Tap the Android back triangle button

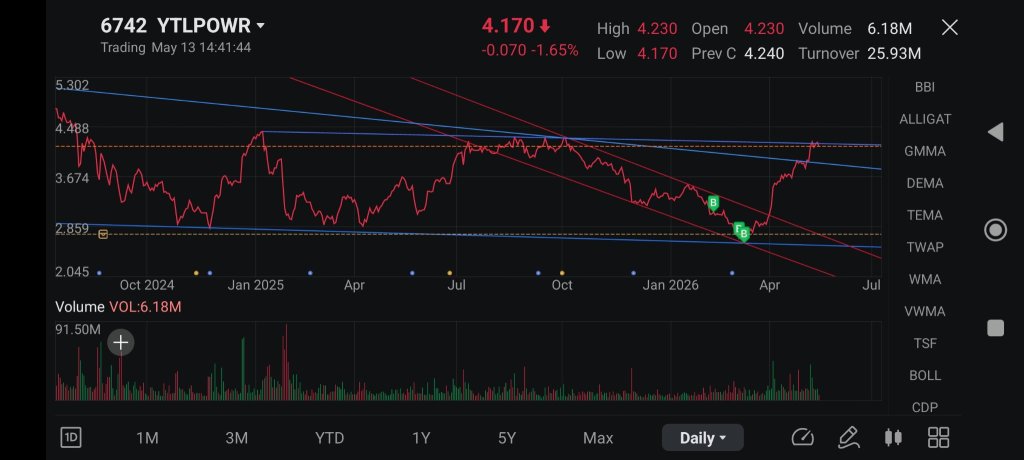pyautogui.click(x=995, y=132)
